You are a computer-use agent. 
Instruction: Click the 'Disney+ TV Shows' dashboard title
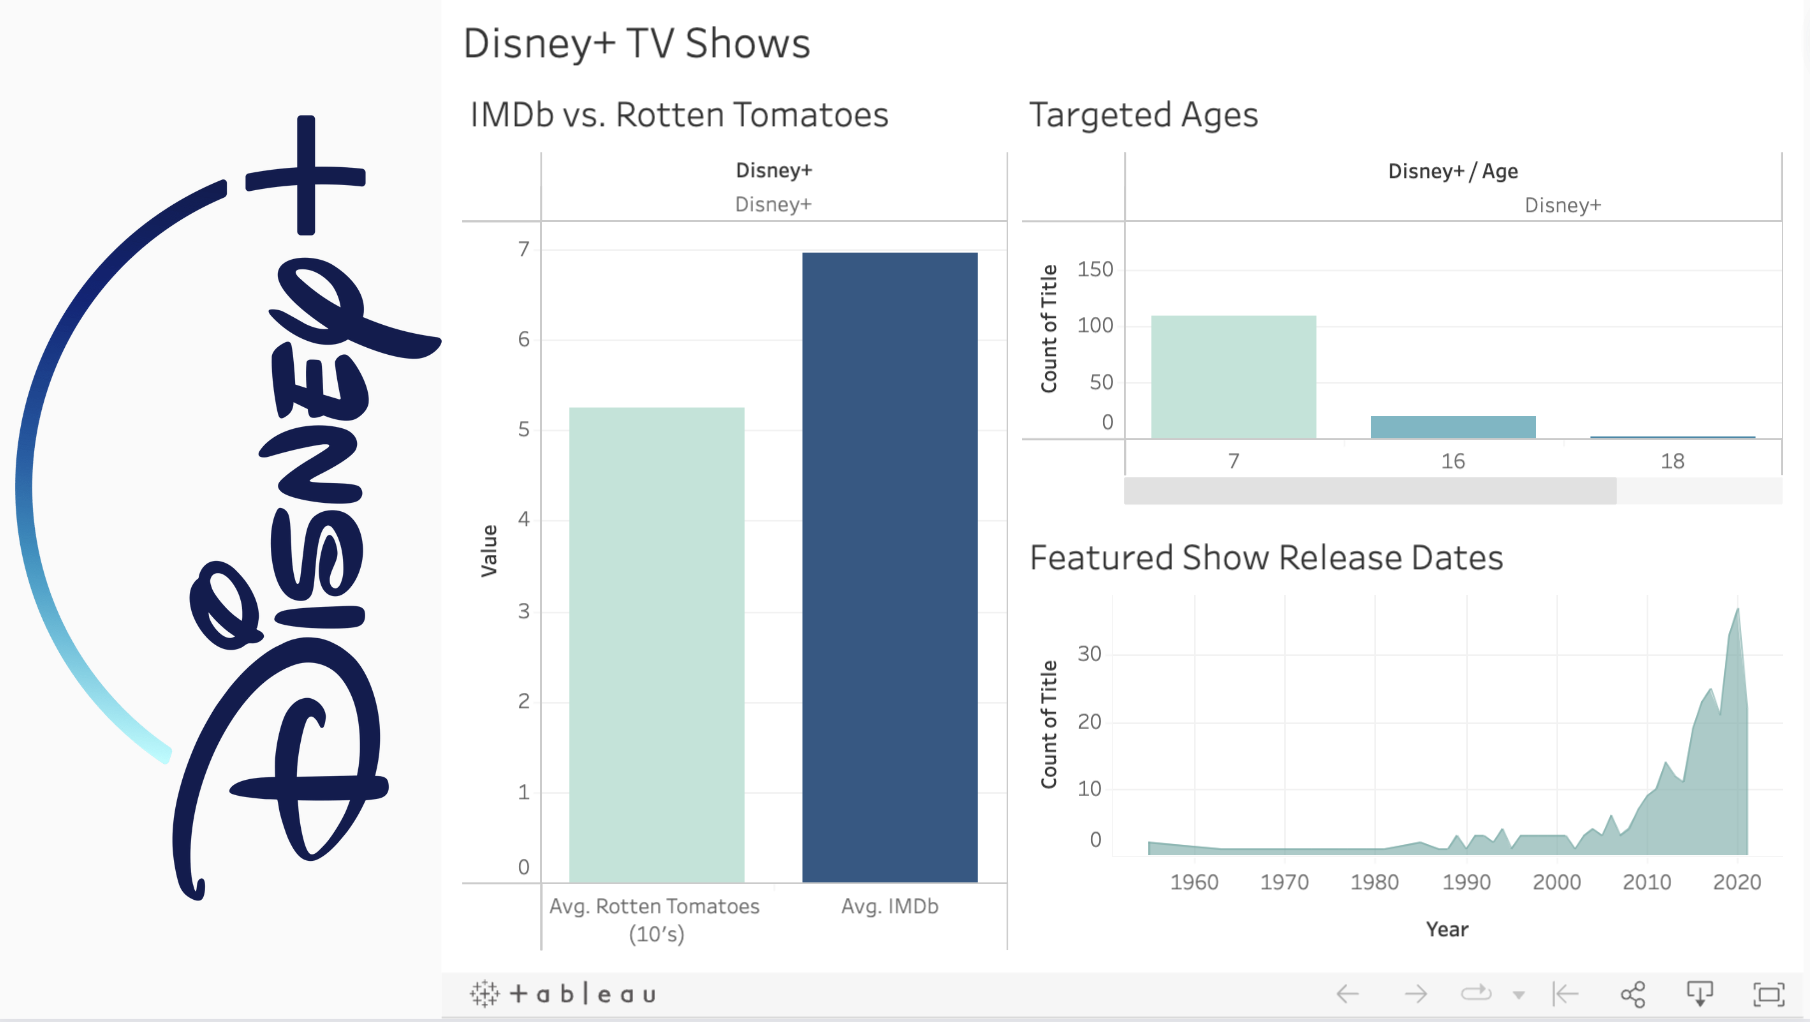pos(637,44)
